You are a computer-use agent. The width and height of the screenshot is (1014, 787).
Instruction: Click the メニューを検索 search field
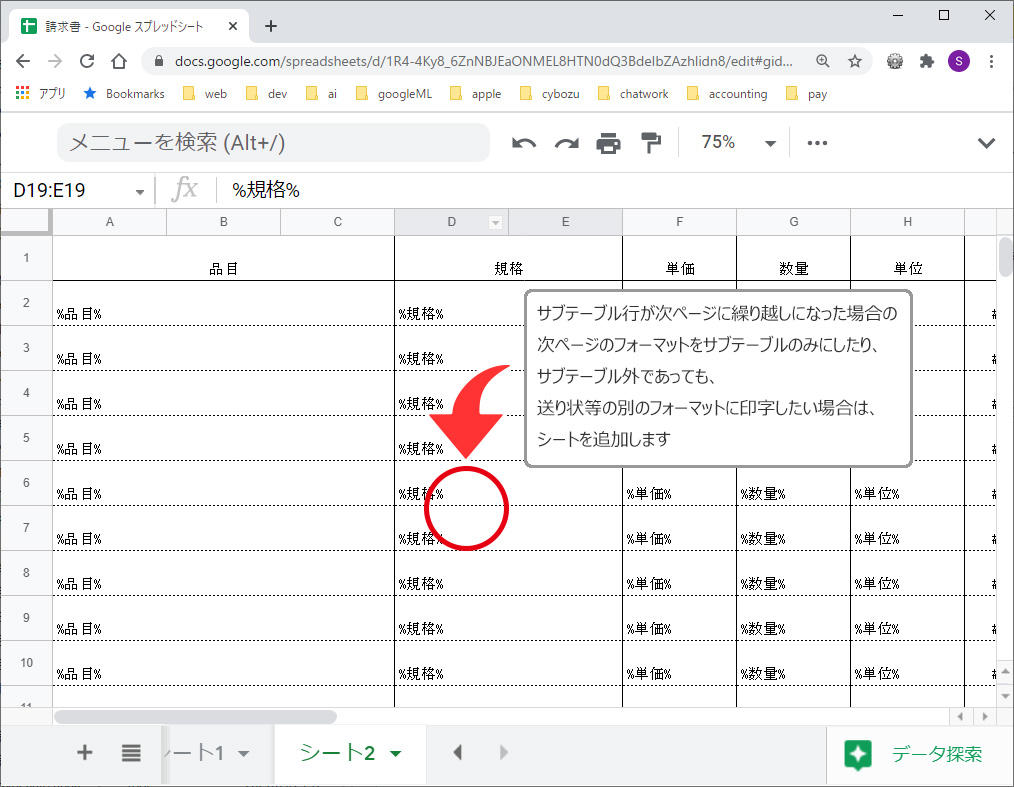[x=273, y=143]
